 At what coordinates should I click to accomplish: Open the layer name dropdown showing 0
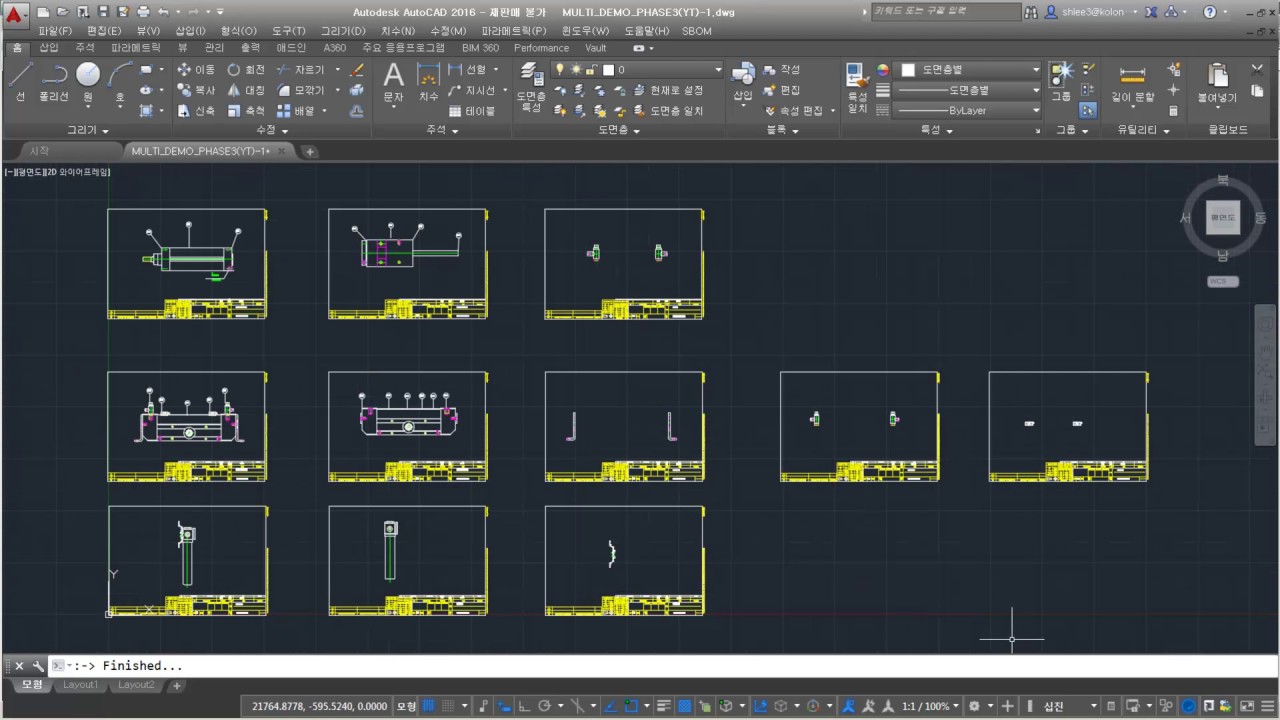636,70
